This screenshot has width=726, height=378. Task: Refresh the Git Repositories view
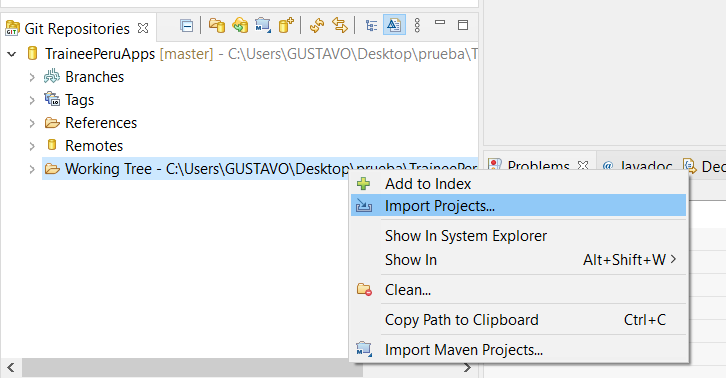tap(317, 25)
